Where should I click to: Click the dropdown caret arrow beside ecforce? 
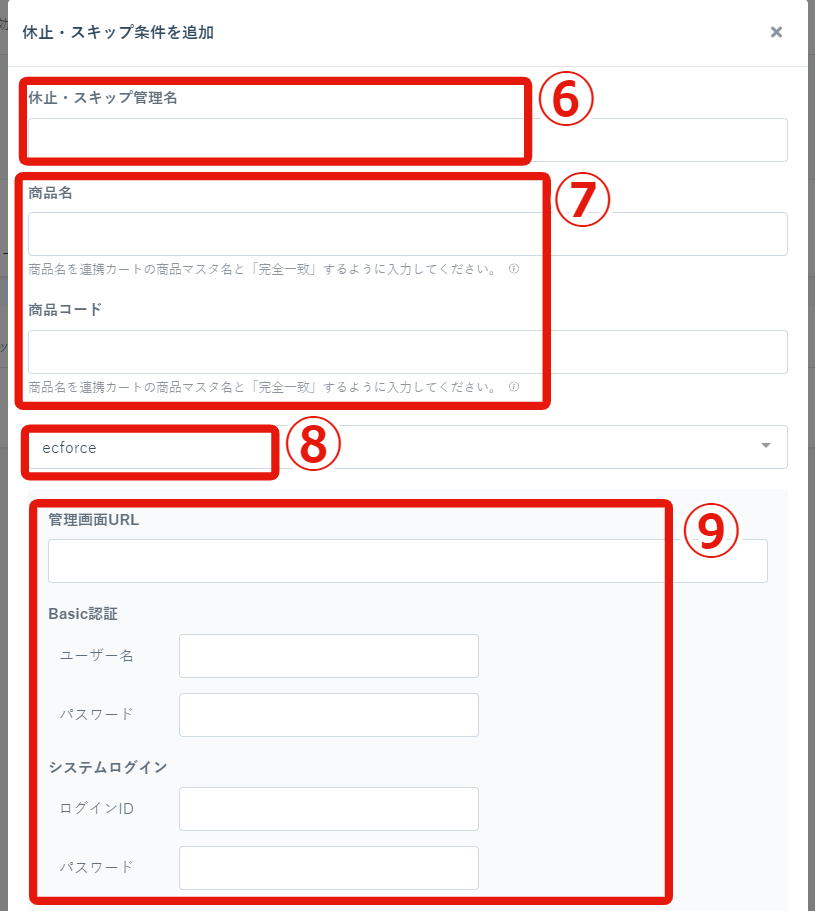[x=766, y=446]
